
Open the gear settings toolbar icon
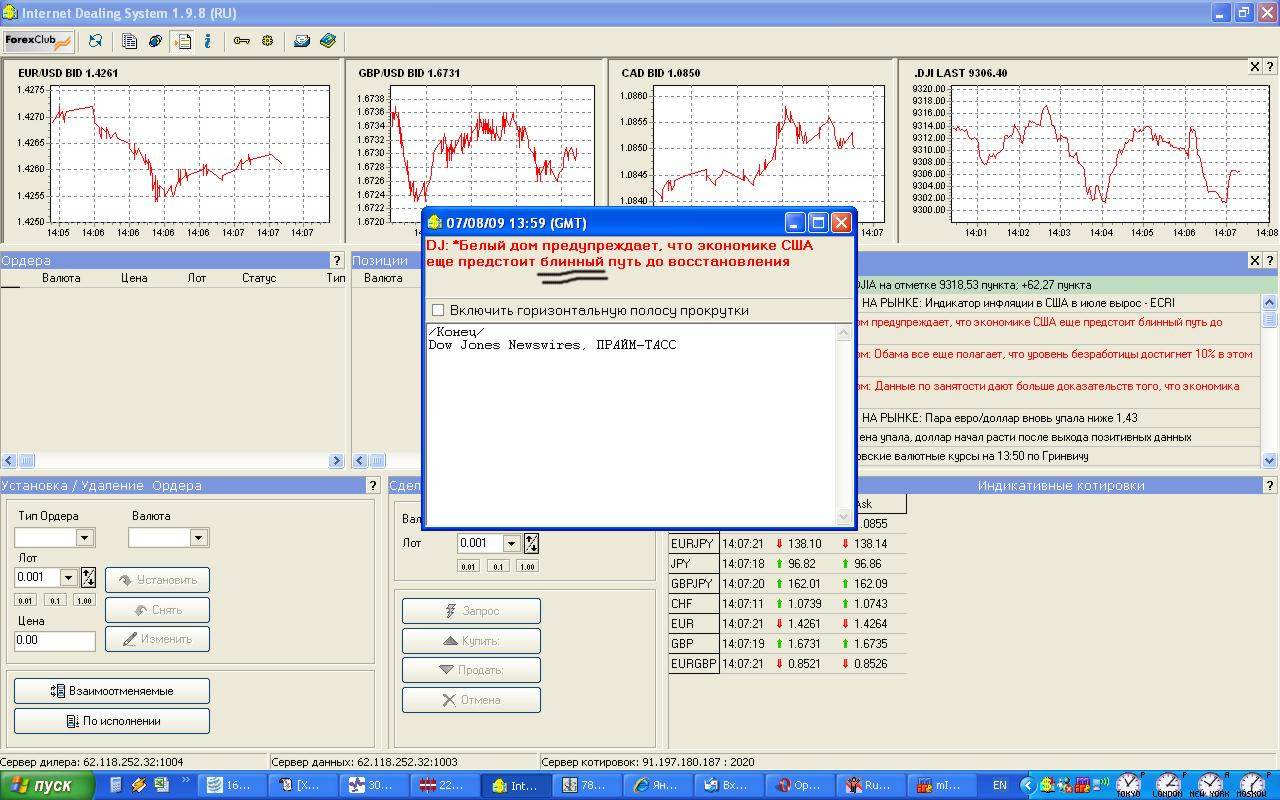click(x=267, y=41)
